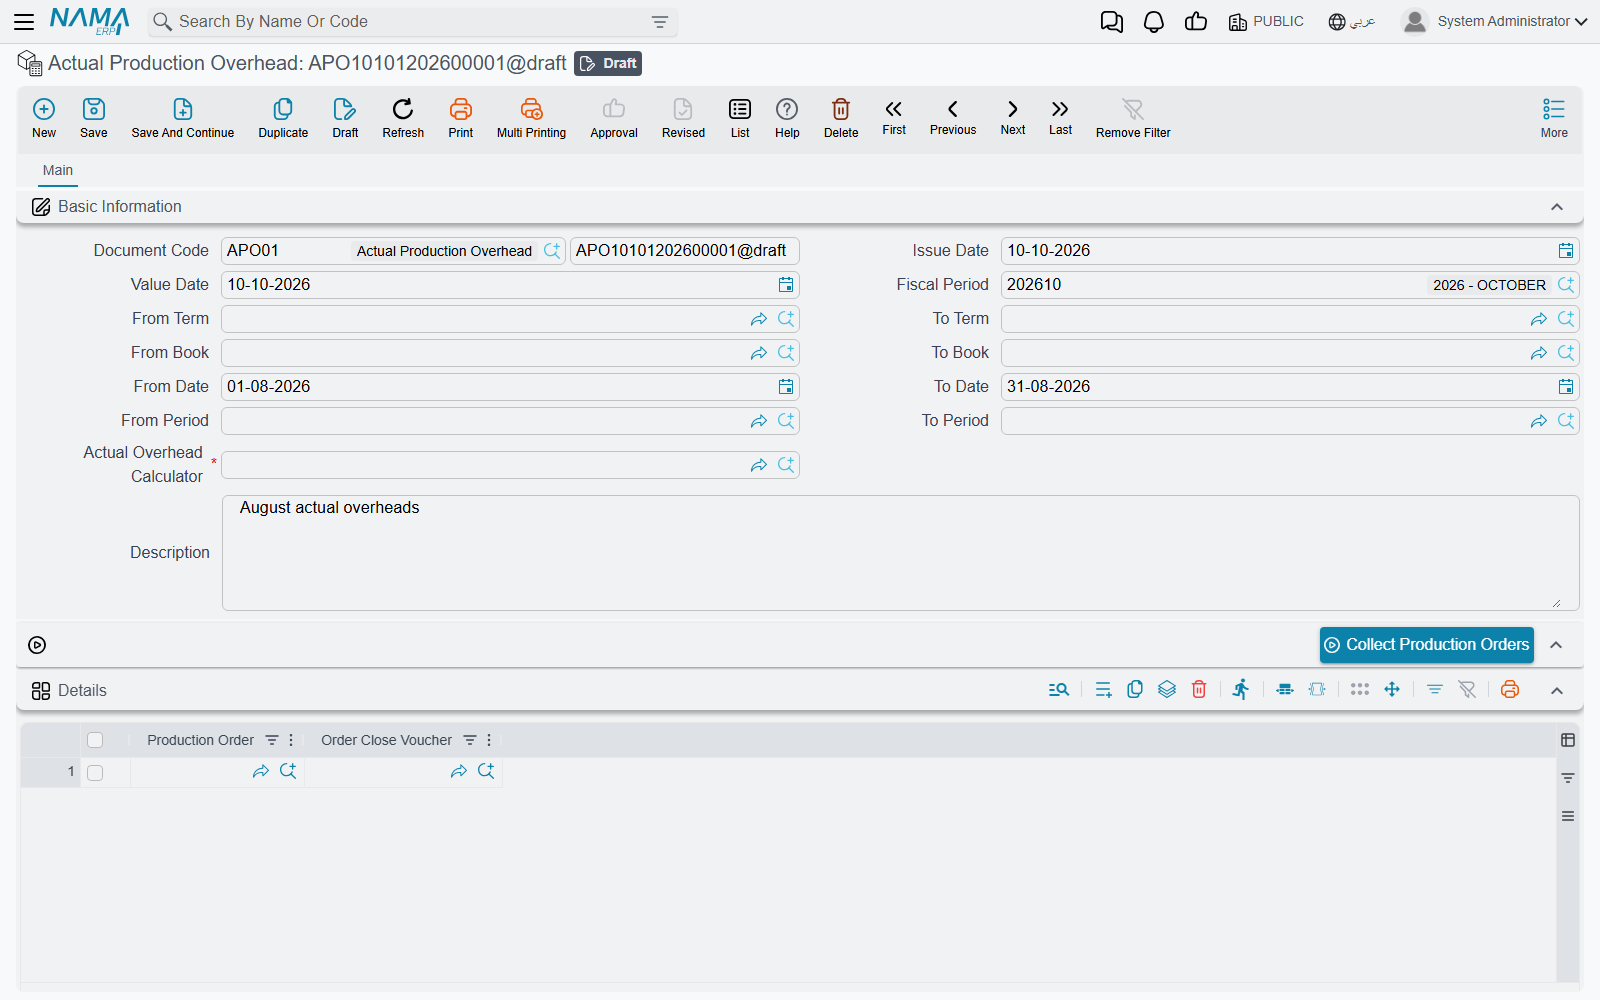The height and width of the screenshot is (1000, 1600).
Task: Open search filter options dropdown
Action: pyautogui.click(x=660, y=22)
